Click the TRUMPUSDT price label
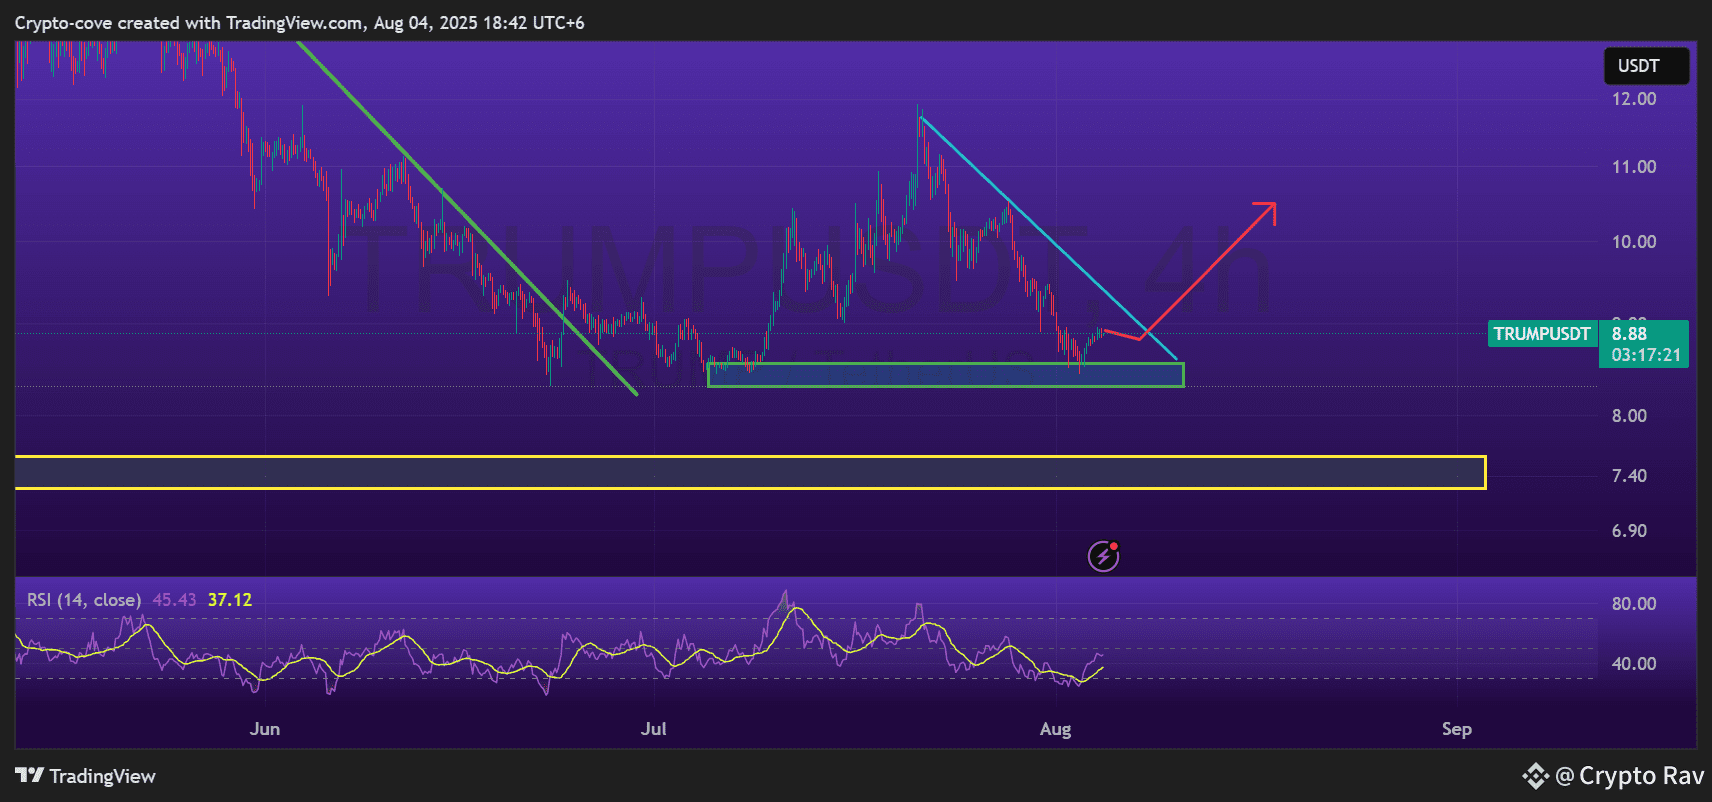 (x=1541, y=334)
